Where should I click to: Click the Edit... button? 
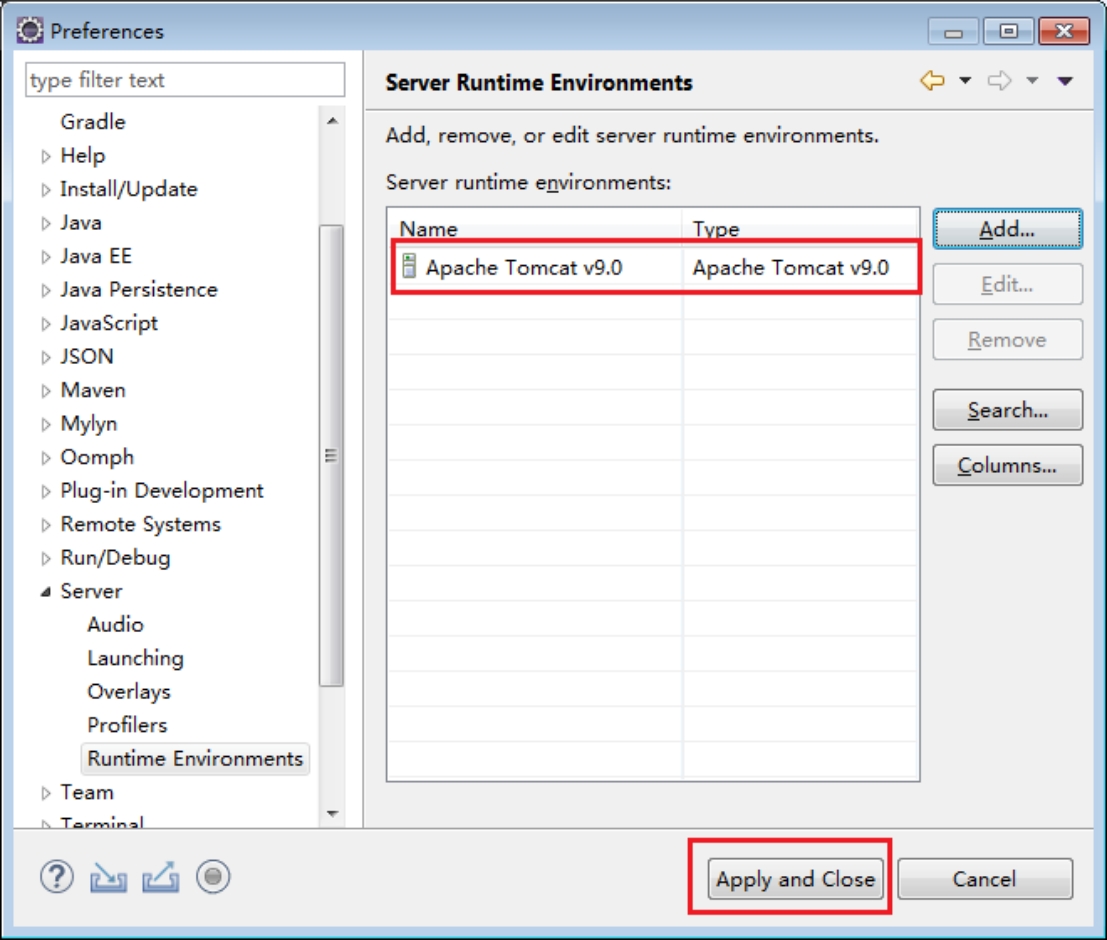click(x=1007, y=284)
